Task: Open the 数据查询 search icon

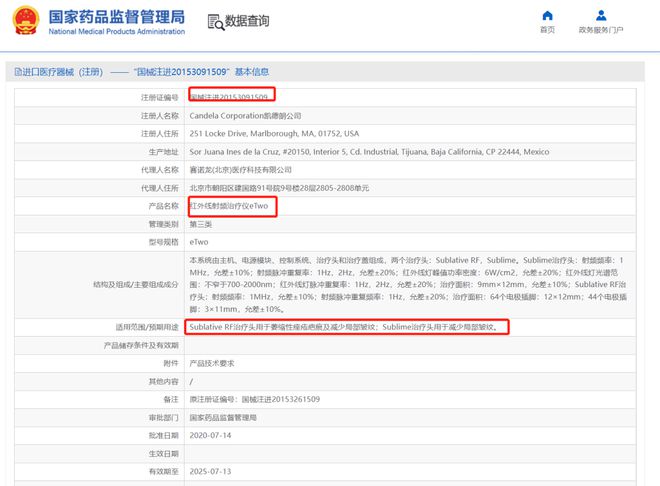Action: click(x=216, y=22)
